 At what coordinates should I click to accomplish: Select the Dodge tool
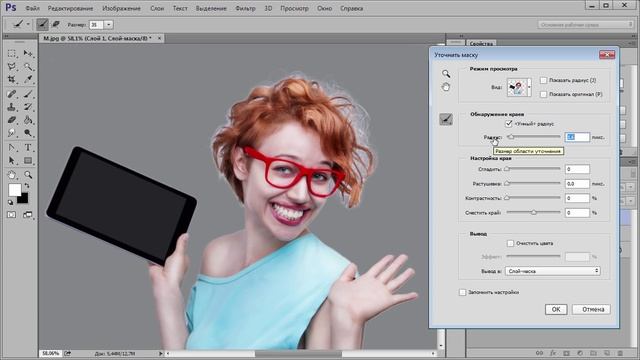pyautogui.click(x=28, y=133)
